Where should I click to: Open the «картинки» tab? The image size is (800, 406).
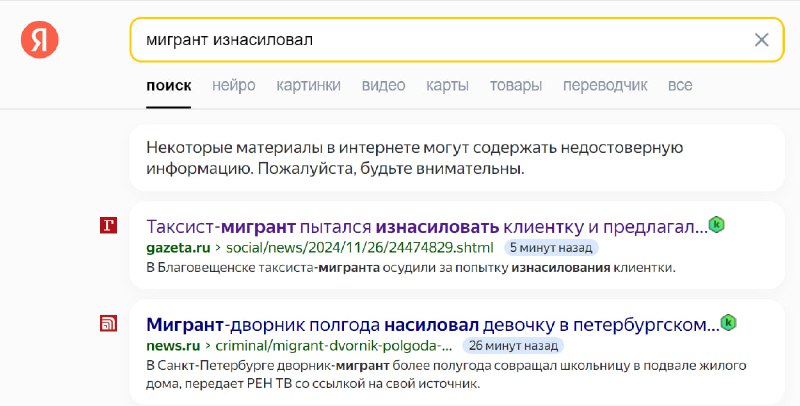(308, 85)
